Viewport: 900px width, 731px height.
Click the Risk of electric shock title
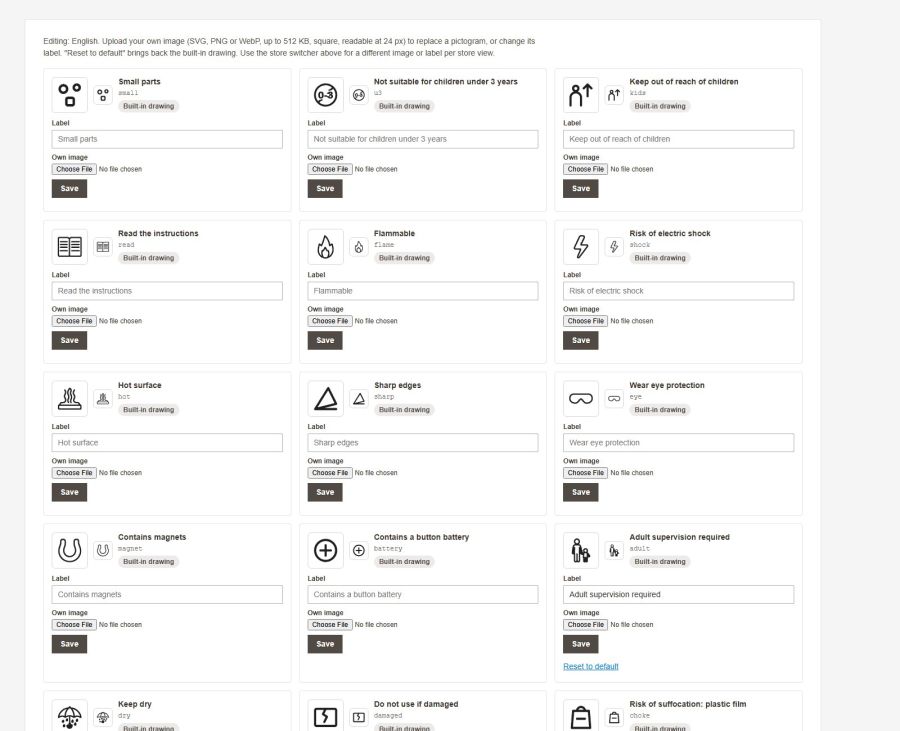click(670, 234)
